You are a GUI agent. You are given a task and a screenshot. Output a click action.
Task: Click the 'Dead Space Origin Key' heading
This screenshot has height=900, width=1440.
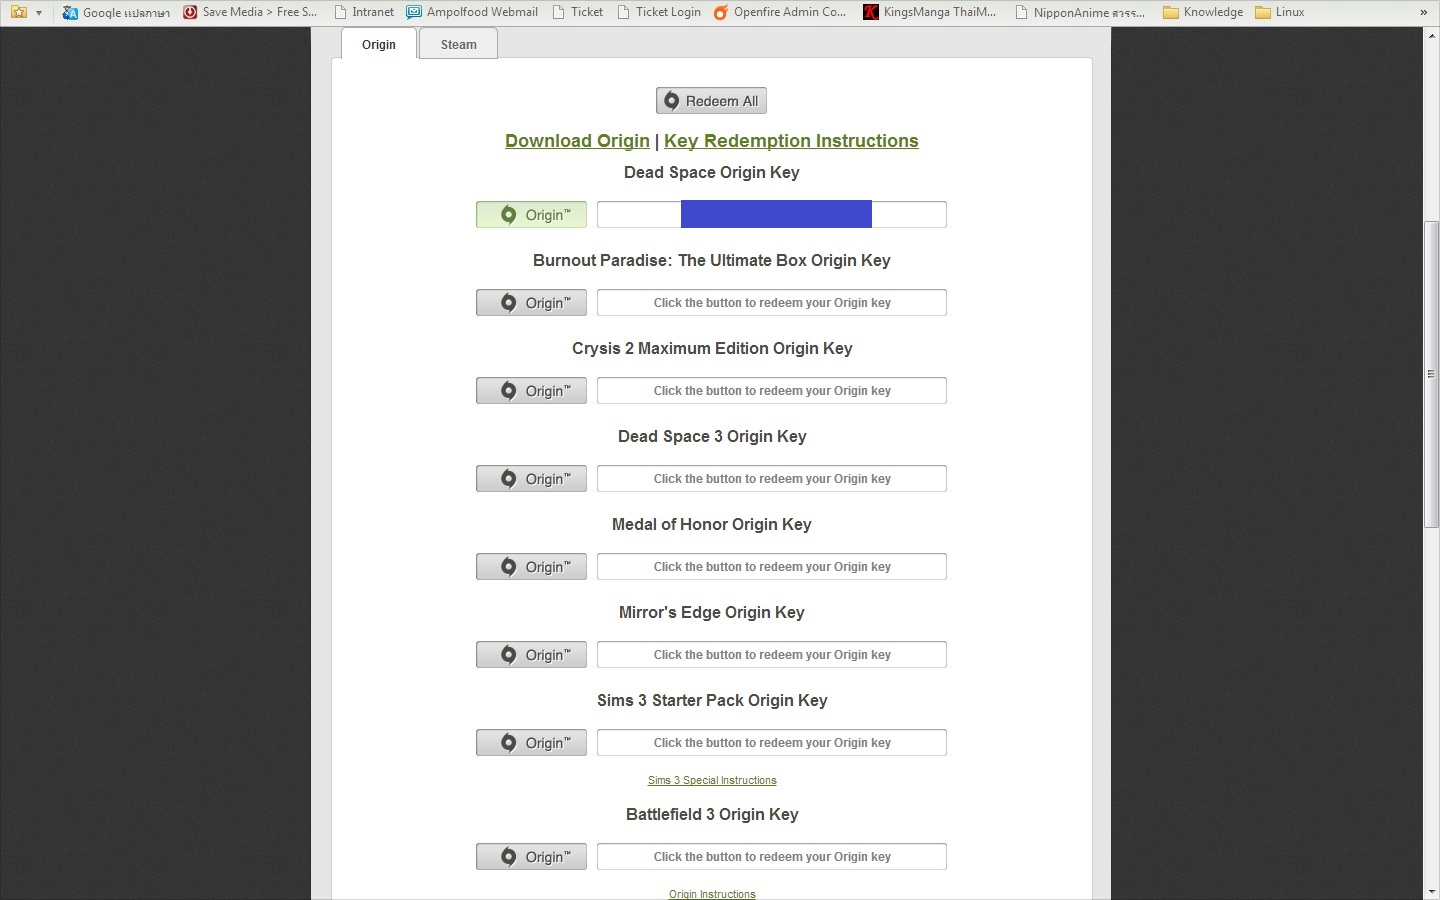[x=712, y=173]
